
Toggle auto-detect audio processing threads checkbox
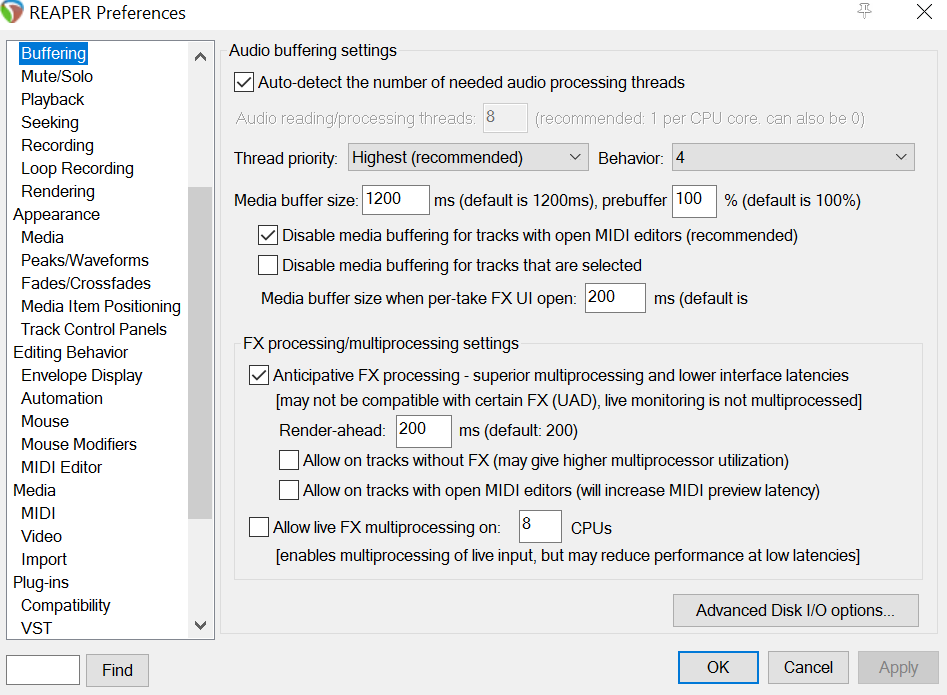click(243, 82)
